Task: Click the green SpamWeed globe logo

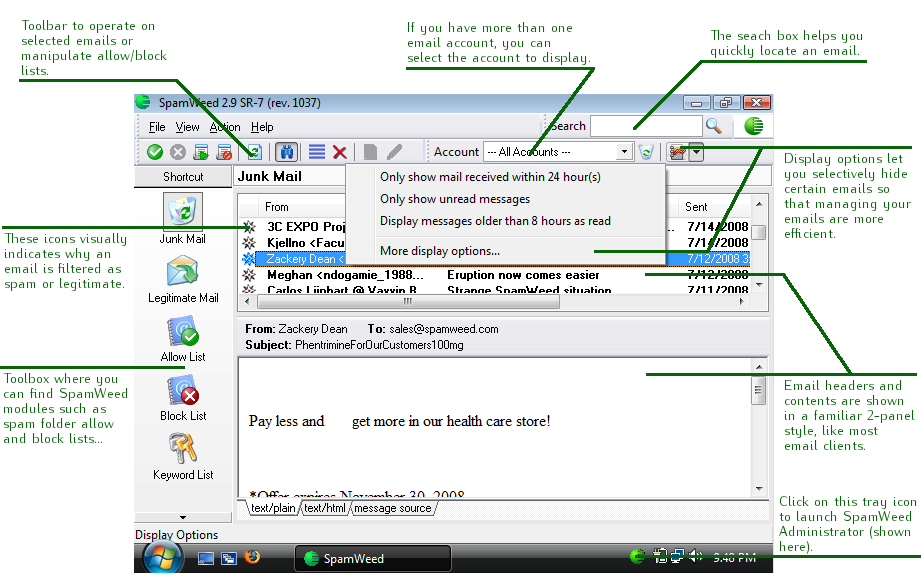Action: 754,126
